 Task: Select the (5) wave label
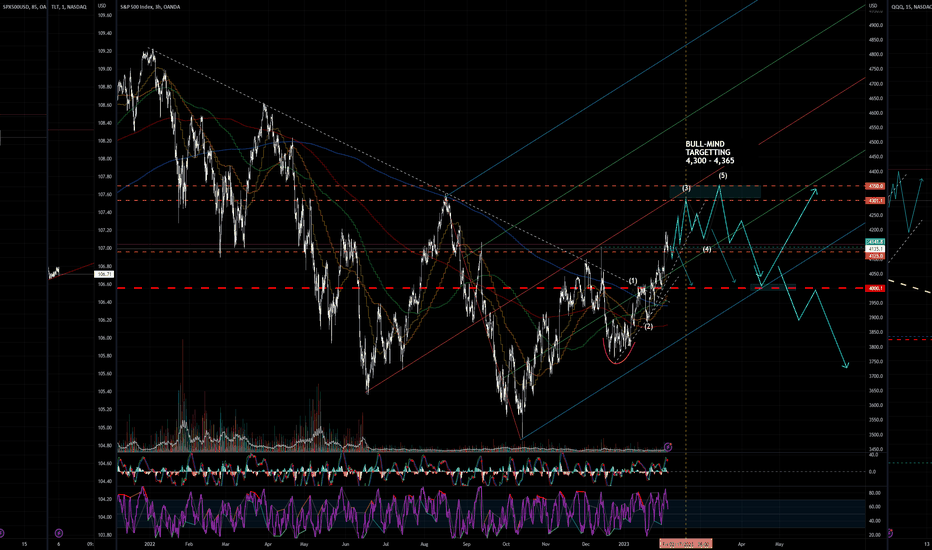pyautogui.click(x=723, y=175)
